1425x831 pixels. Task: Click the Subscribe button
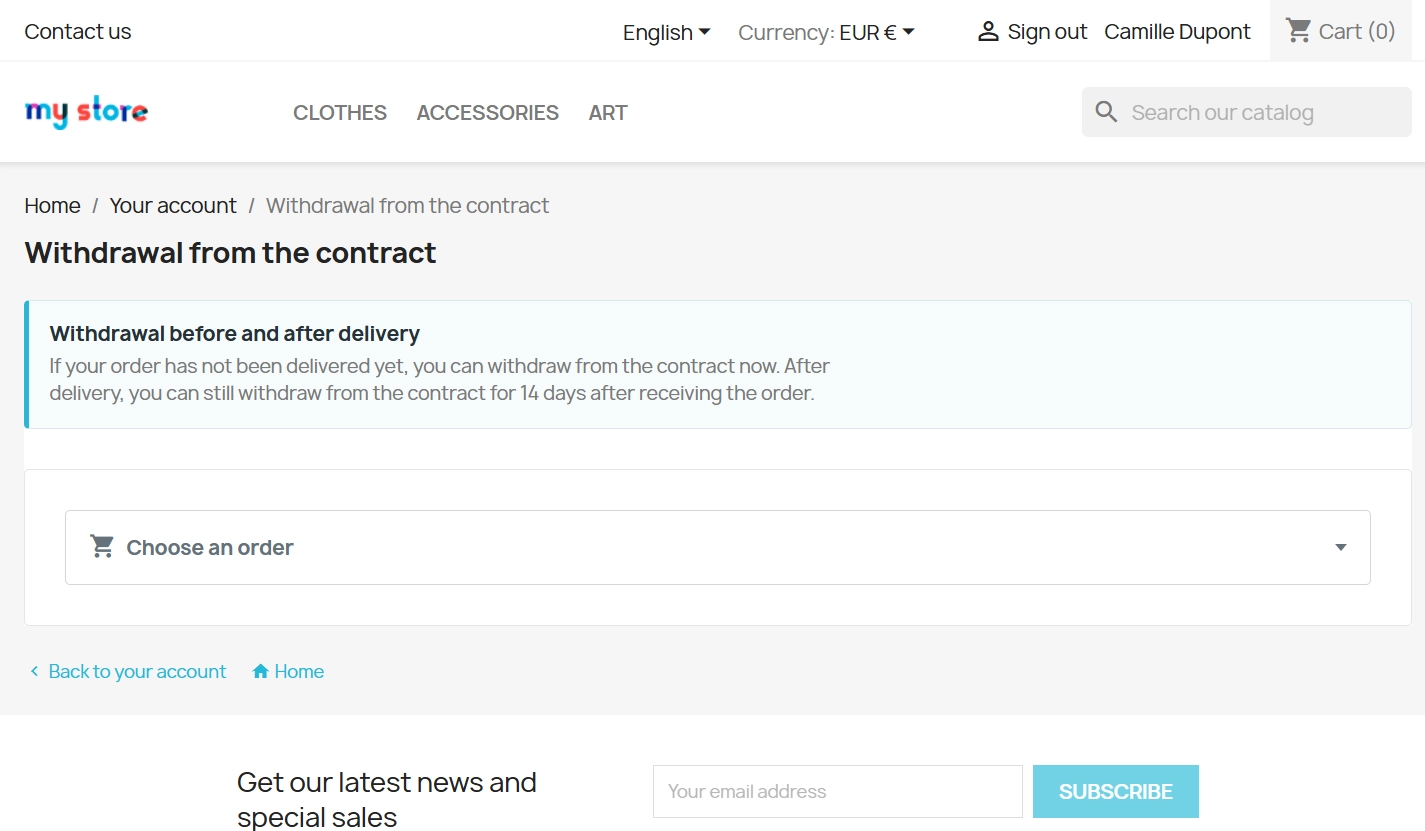click(1116, 792)
